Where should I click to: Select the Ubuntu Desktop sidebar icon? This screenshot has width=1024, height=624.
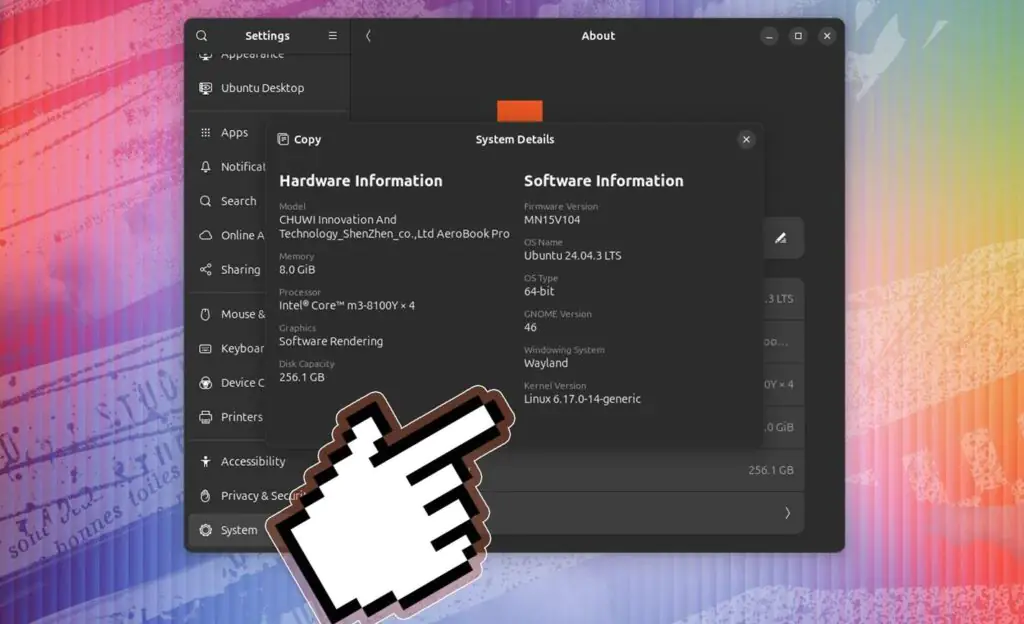tap(203, 88)
